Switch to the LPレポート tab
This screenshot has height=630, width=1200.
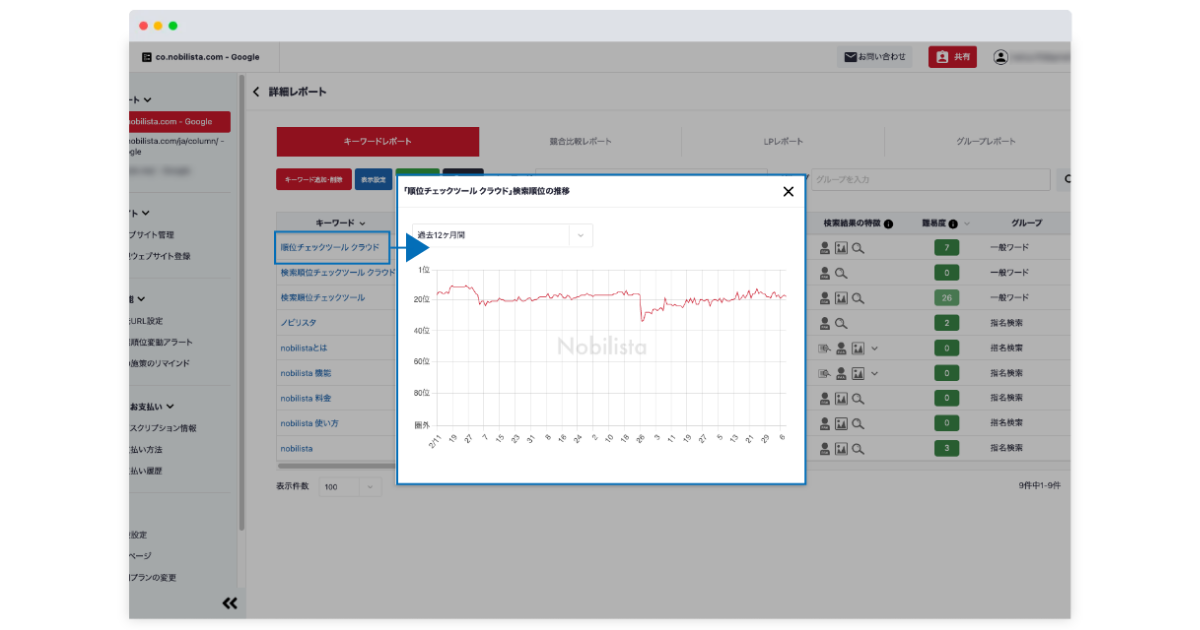(783, 142)
